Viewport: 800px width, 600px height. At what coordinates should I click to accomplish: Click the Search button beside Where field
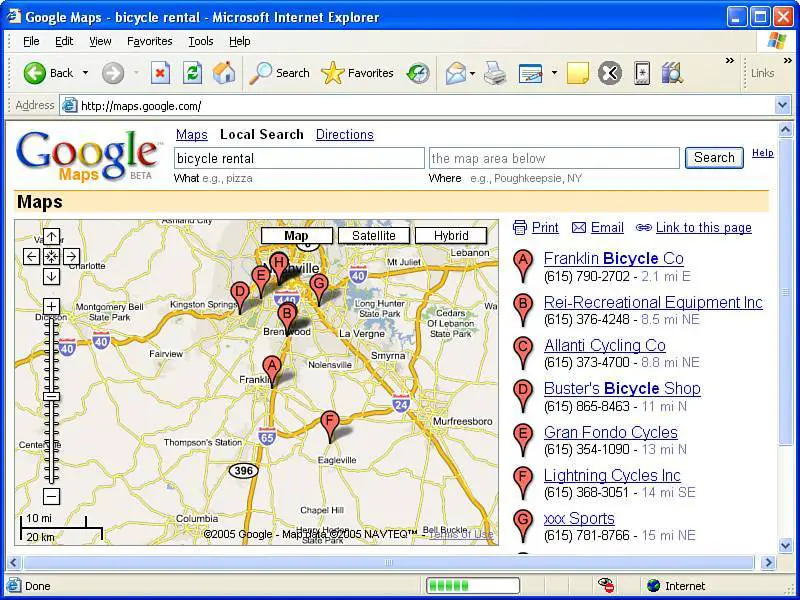click(714, 158)
